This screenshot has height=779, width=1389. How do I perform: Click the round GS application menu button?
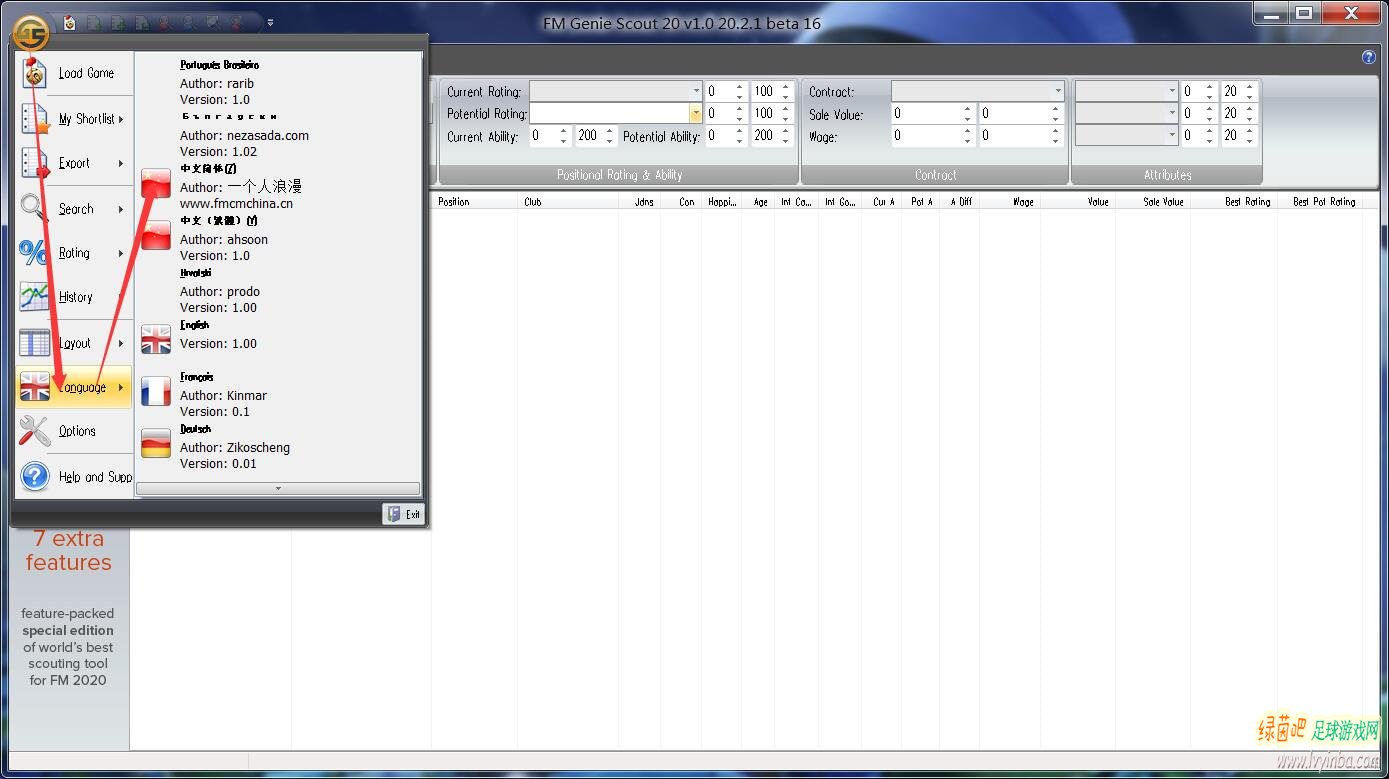point(30,33)
